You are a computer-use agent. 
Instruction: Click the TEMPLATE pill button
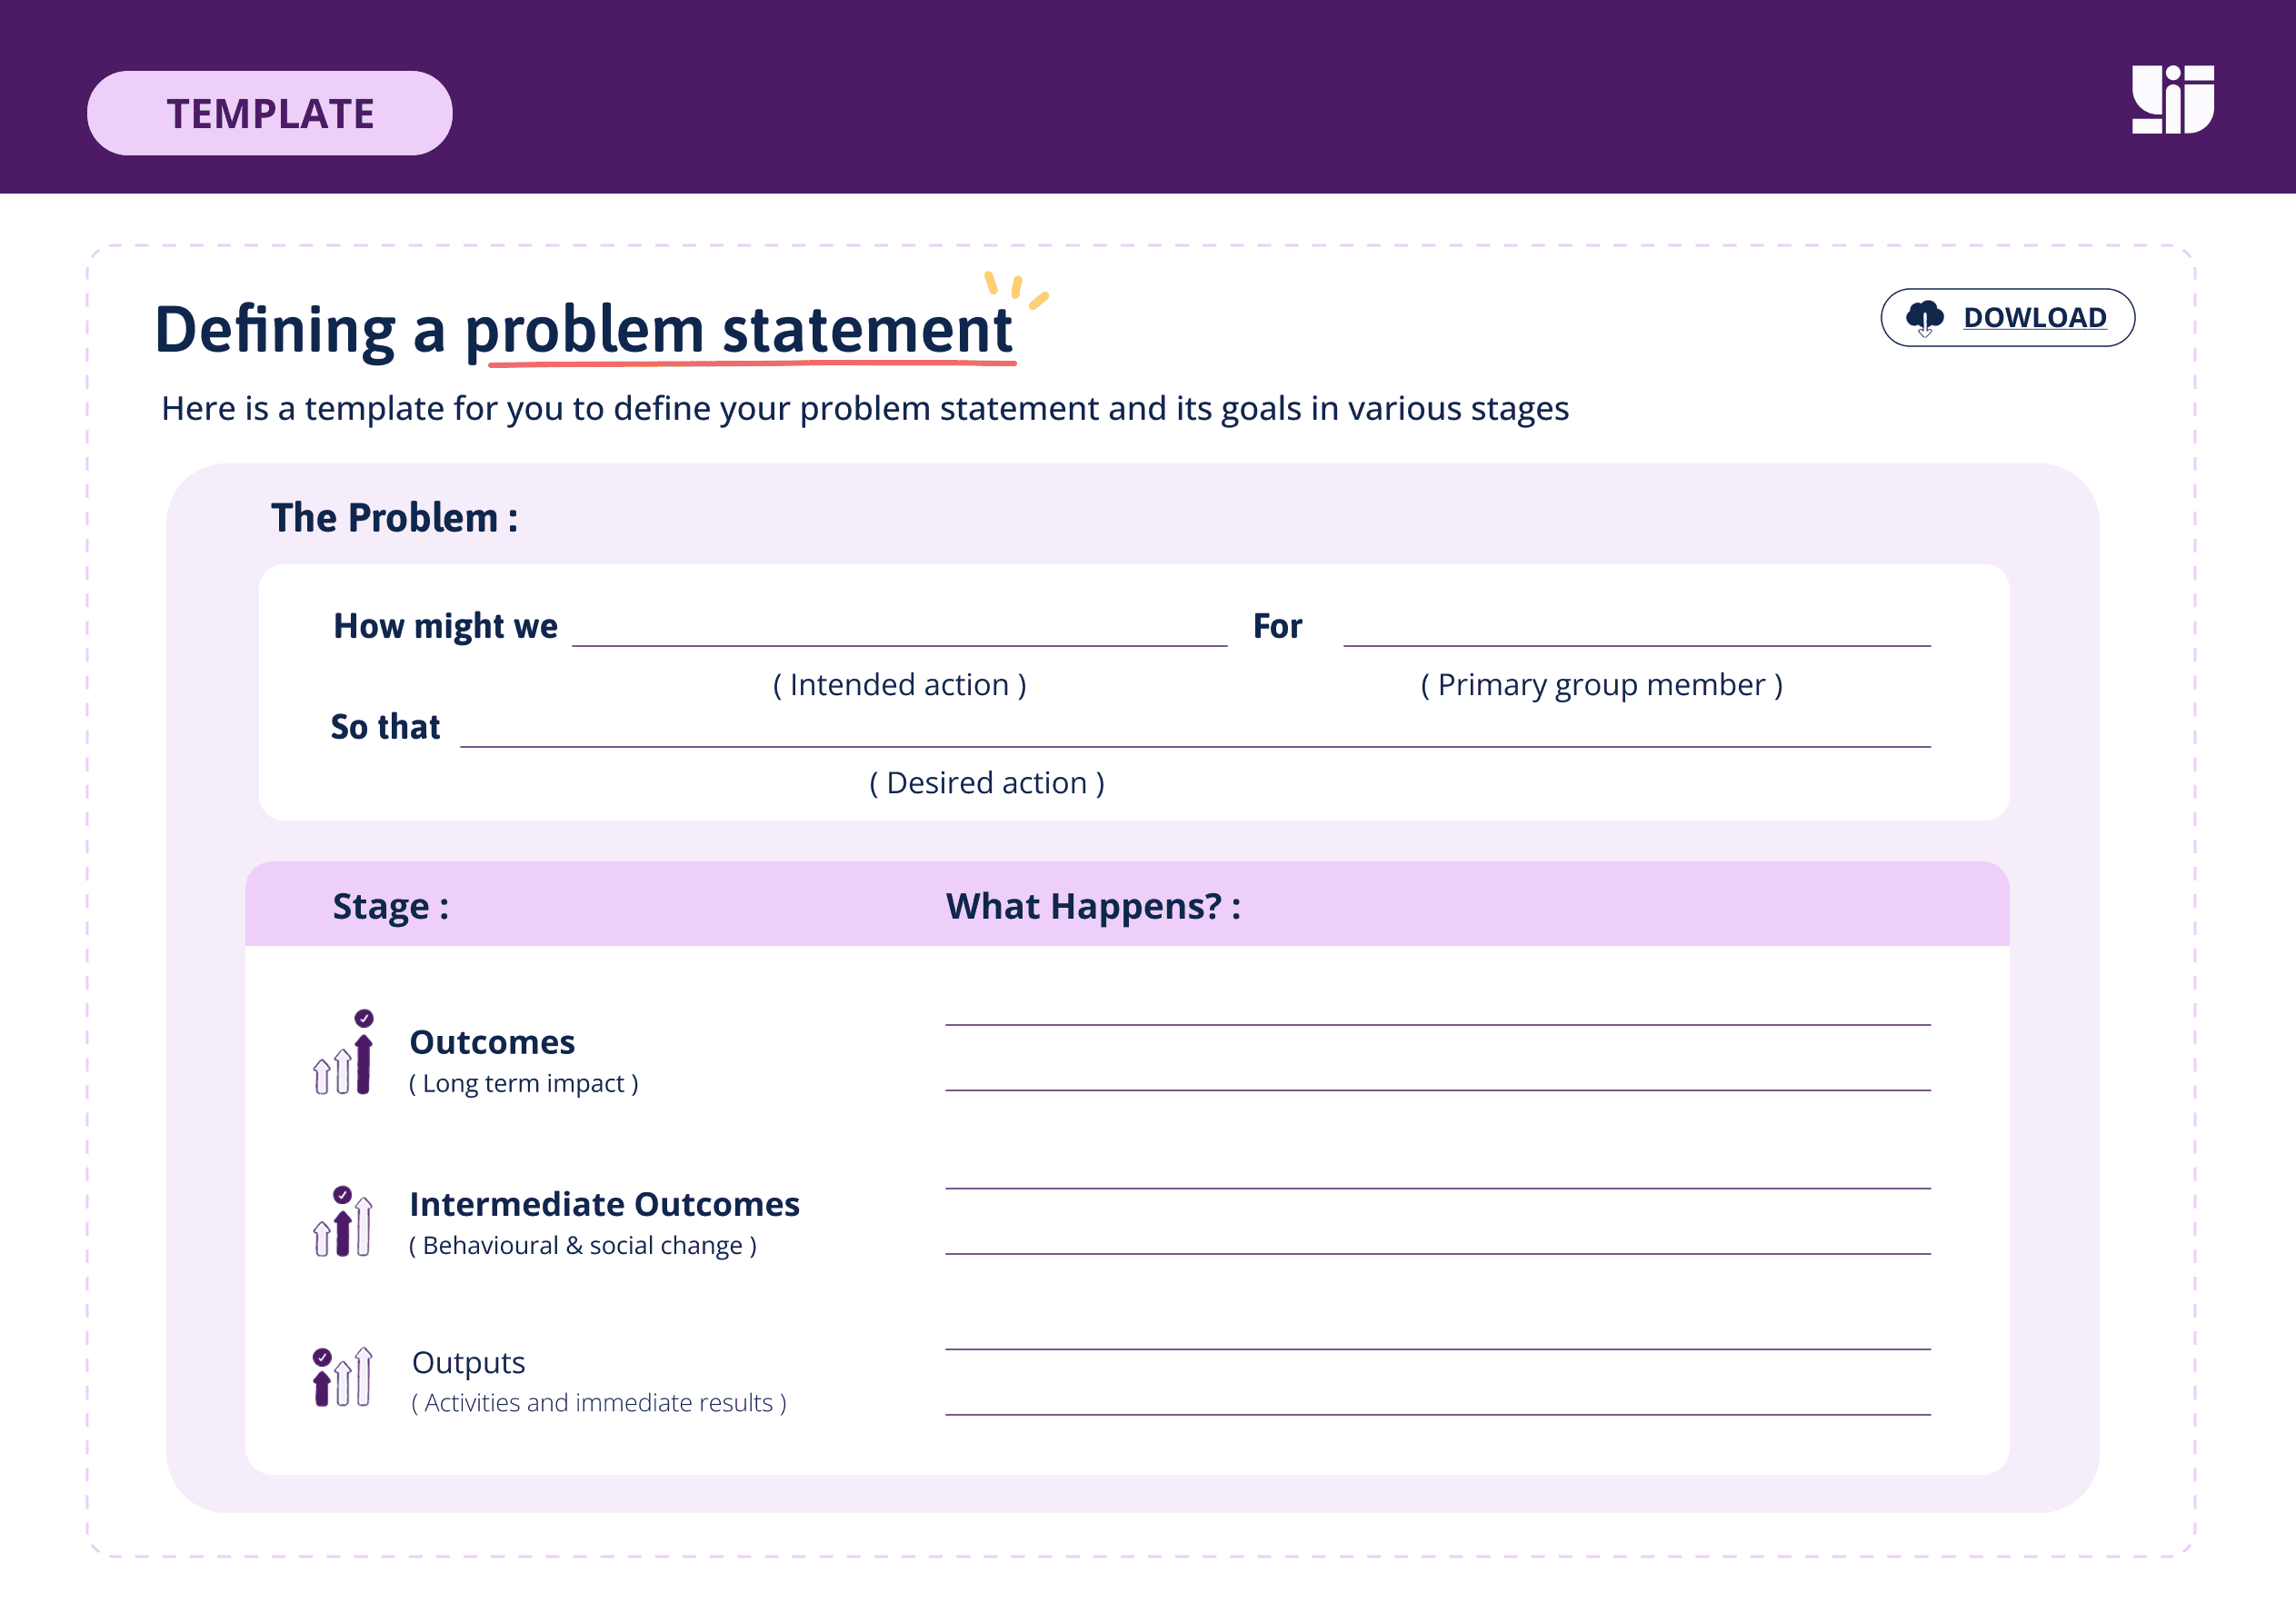tap(270, 113)
